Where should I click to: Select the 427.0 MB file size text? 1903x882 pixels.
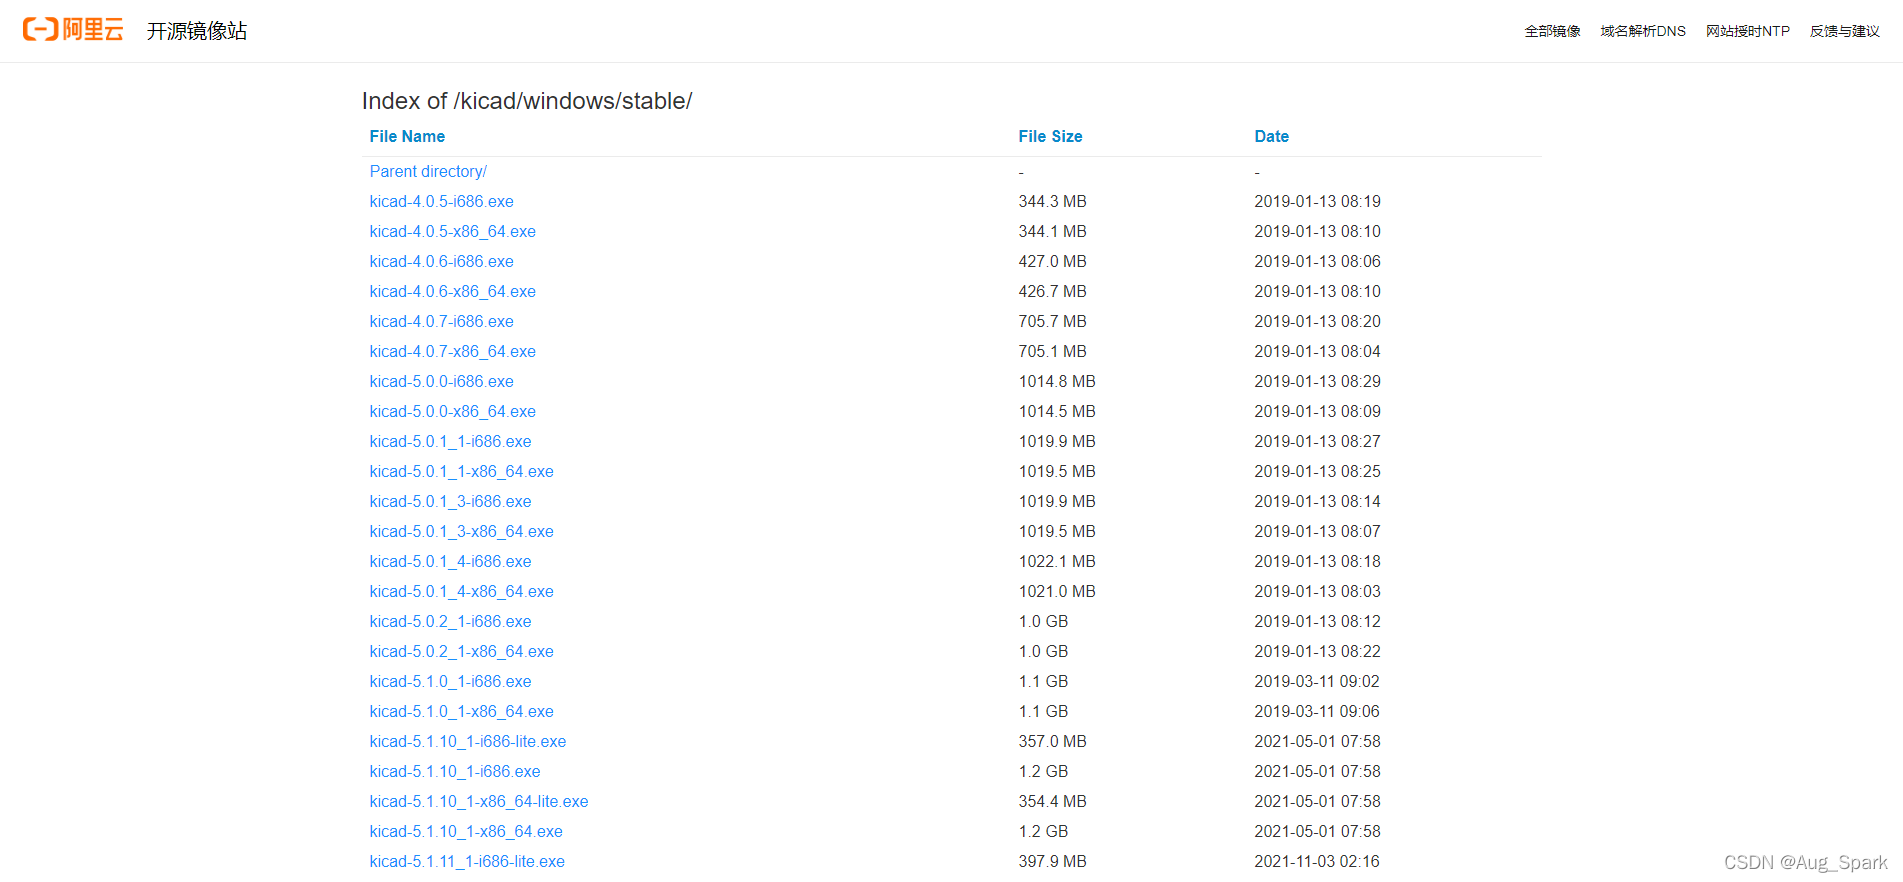1052,261
